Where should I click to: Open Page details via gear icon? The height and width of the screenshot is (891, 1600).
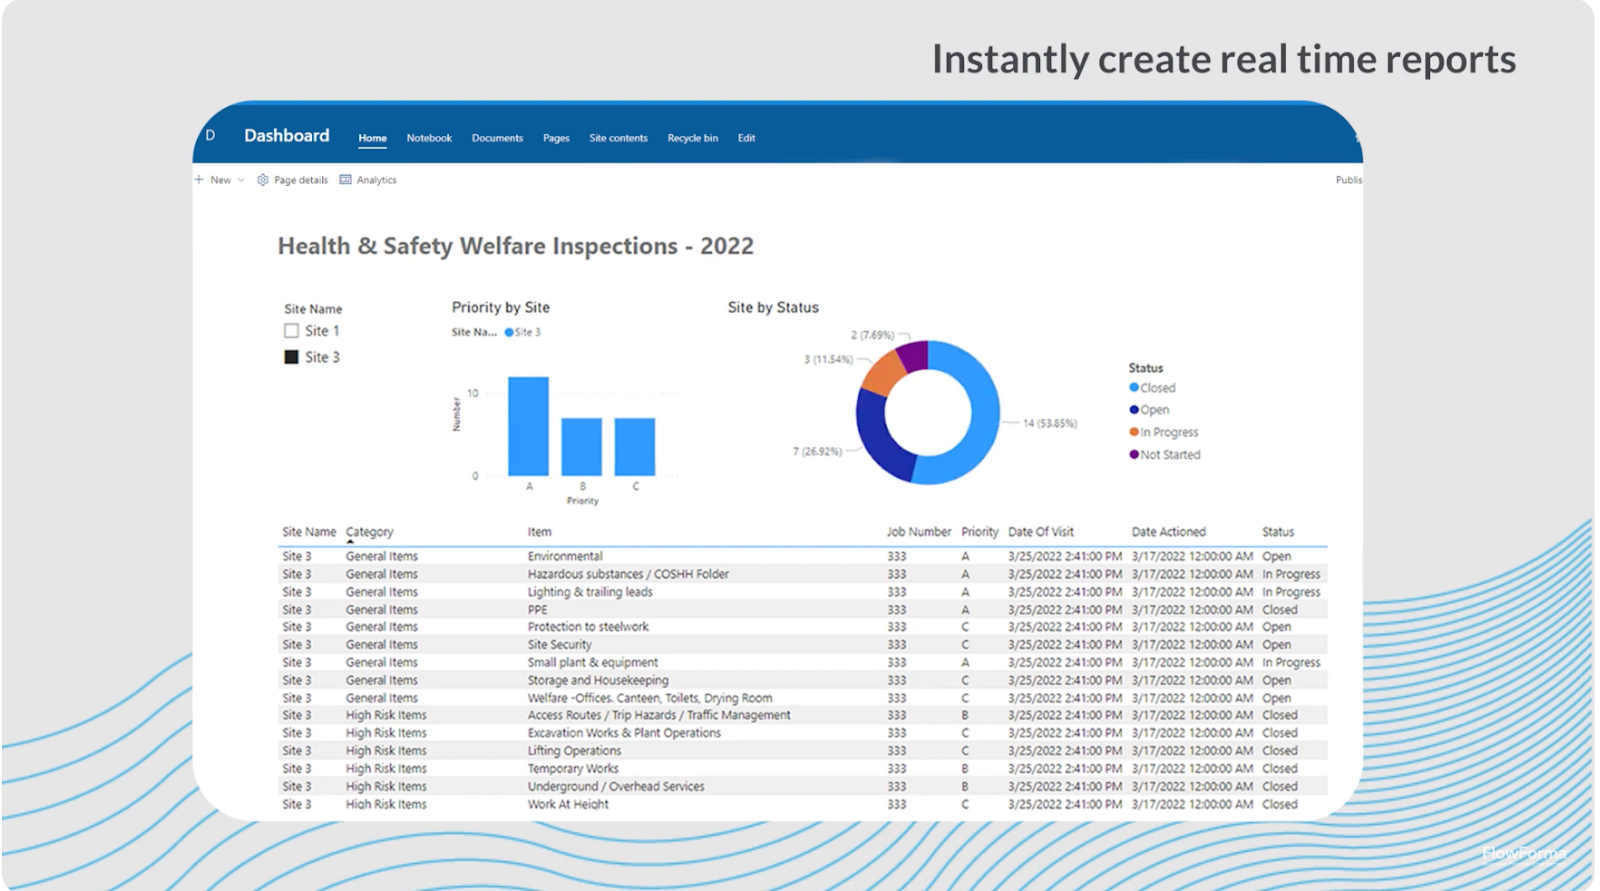point(263,180)
